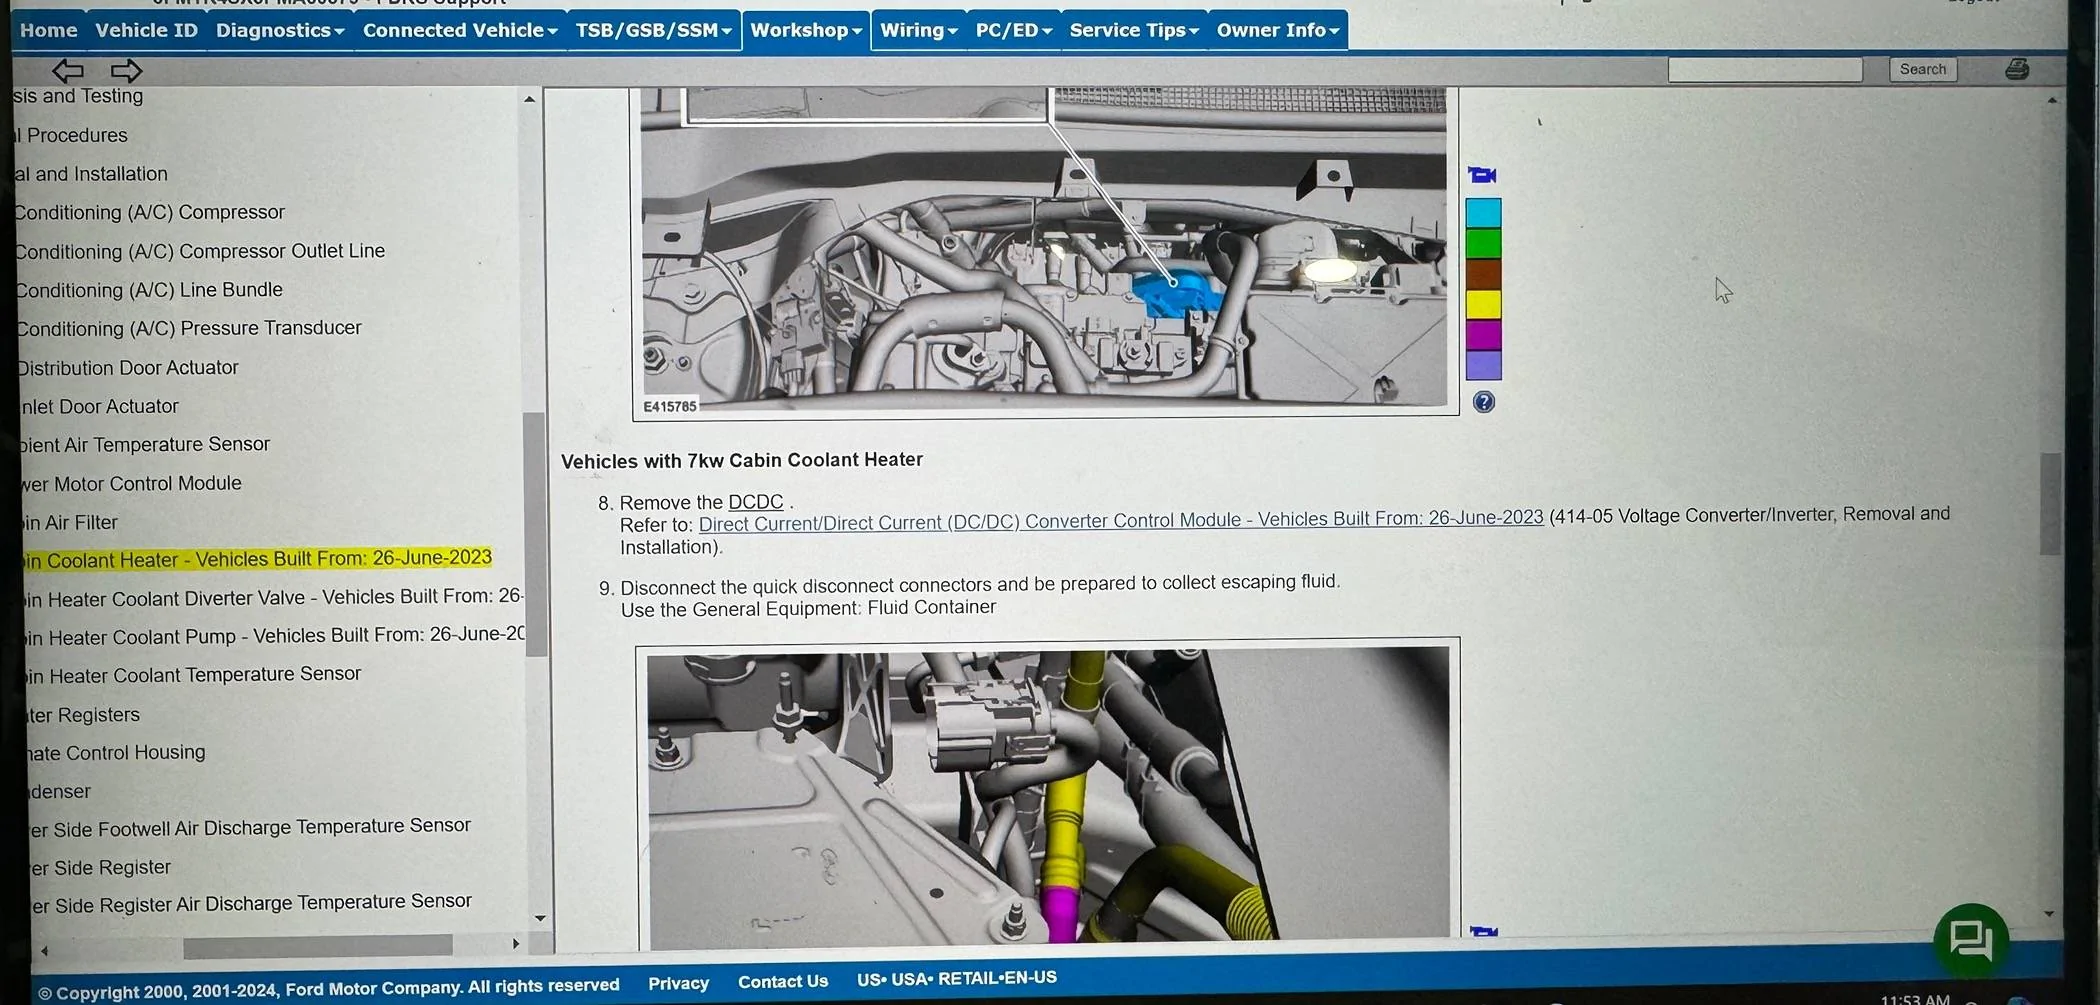The width and height of the screenshot is (2100, 1005).
Task: Select Driver Side Register item
Action: click(100, 867)
